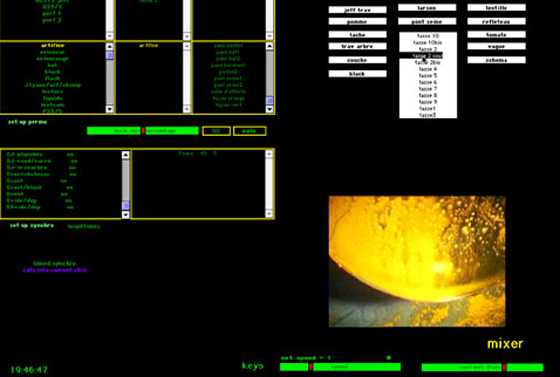Click the scroll-up arrow beside the artifice list
This screenshot has width=560, height=377.
tap(110, 47)
